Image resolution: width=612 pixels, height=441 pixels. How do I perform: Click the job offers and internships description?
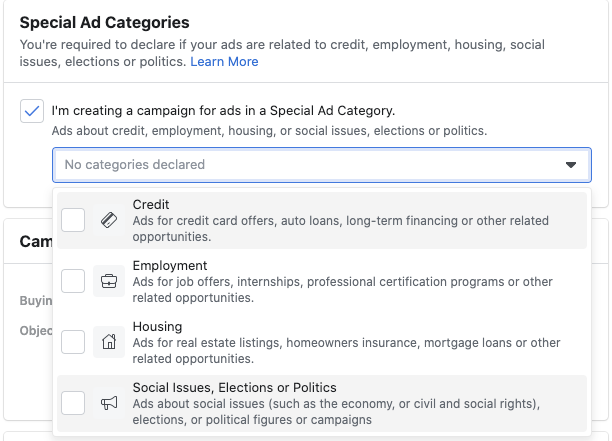(340, 290)
